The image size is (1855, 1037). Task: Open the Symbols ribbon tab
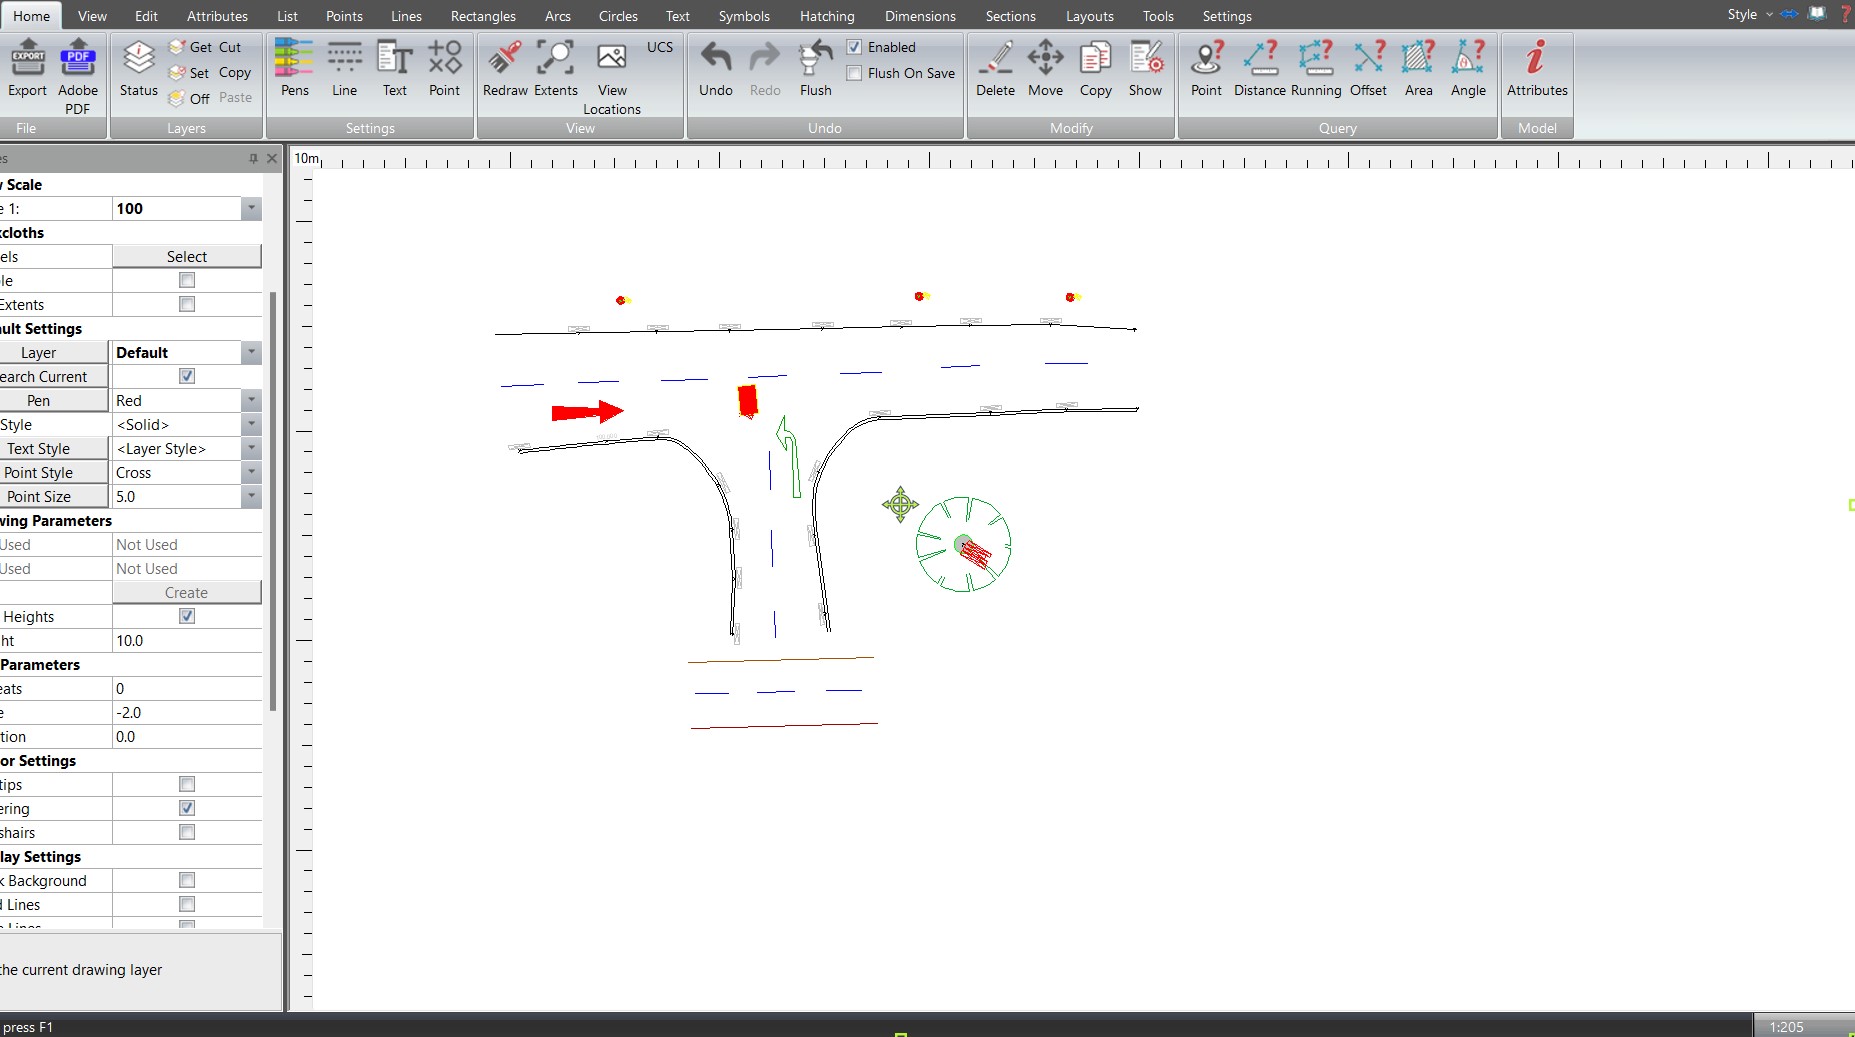[x=744, y=16]
